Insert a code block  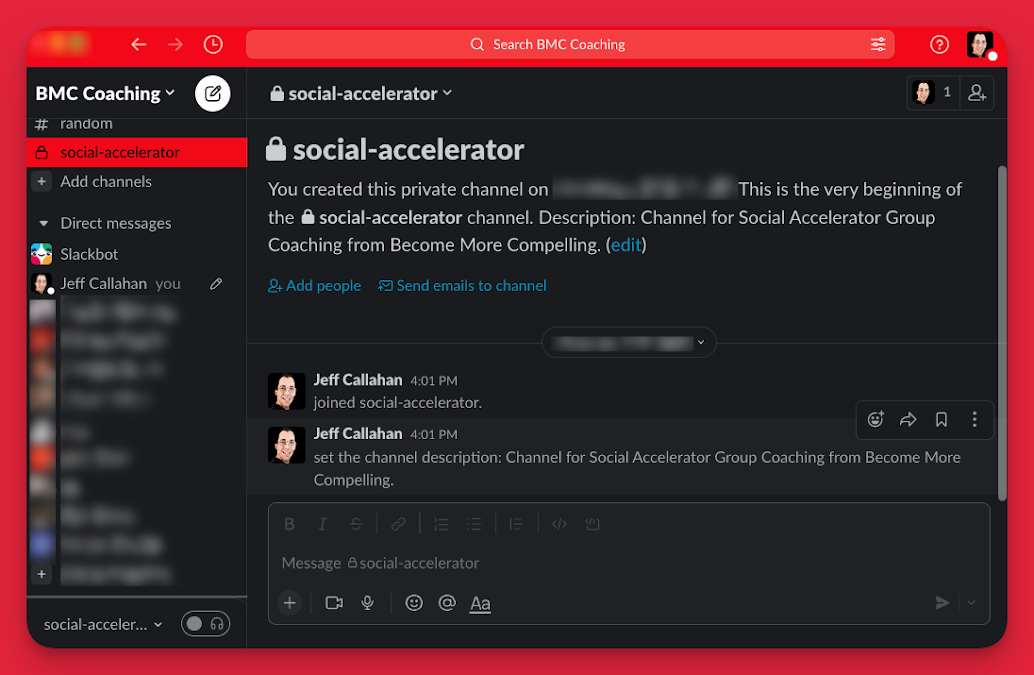click(x=592, y=524)
